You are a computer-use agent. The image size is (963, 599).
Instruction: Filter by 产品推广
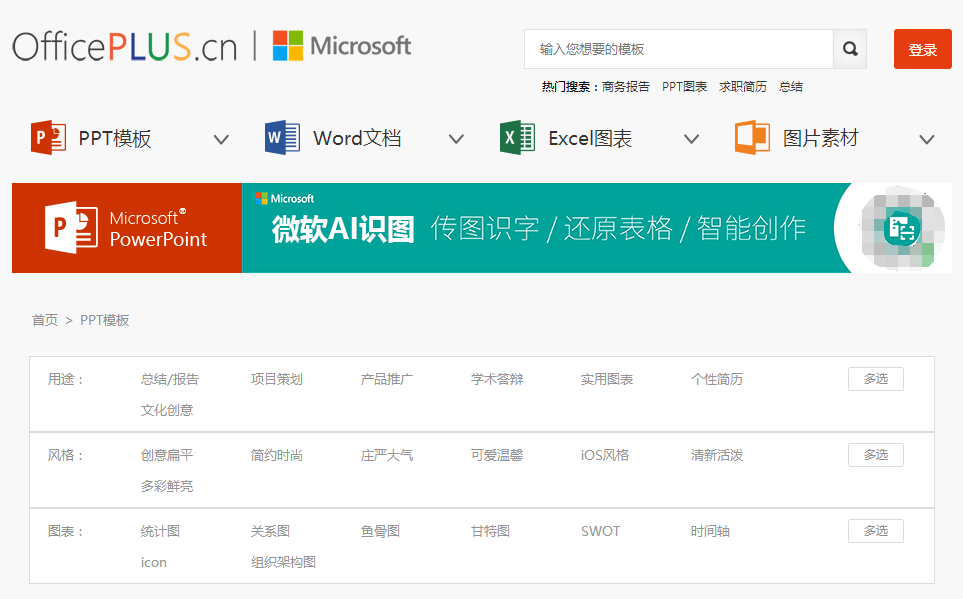pos(387,380)
